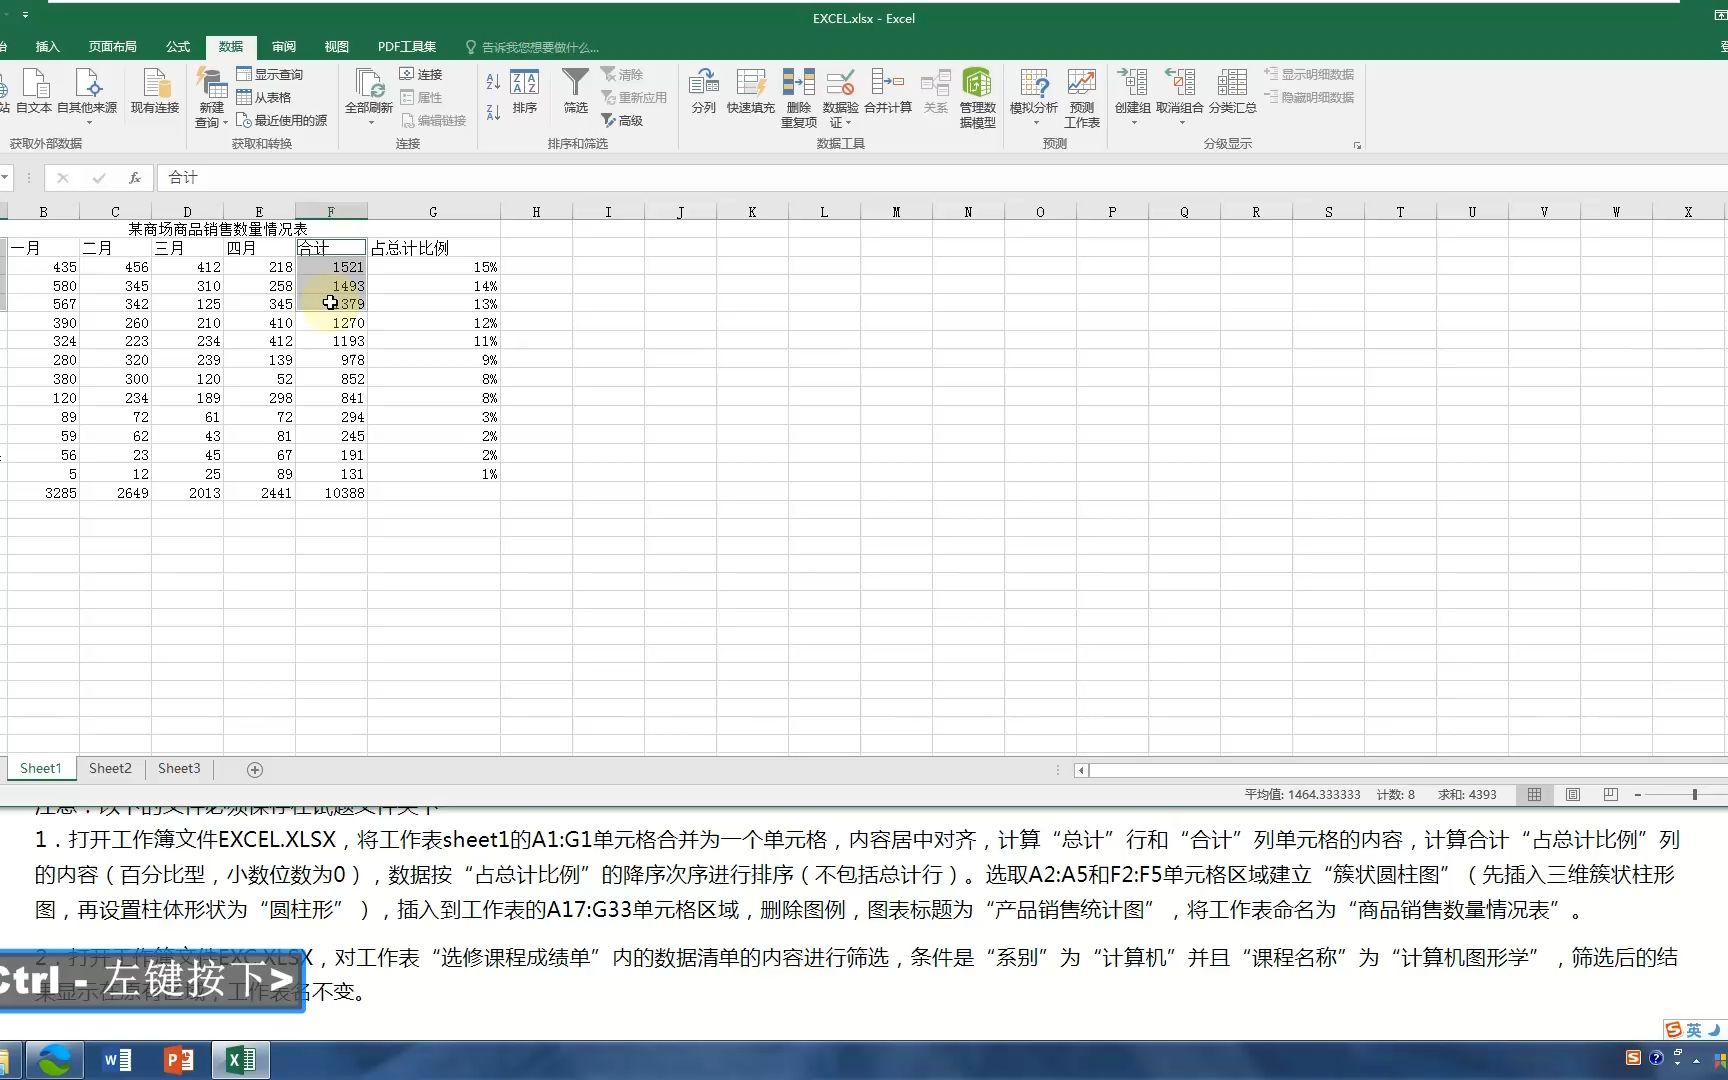Click the 管理数据模型 icon
The image size is (1728, 1080).
pos(977,95)
